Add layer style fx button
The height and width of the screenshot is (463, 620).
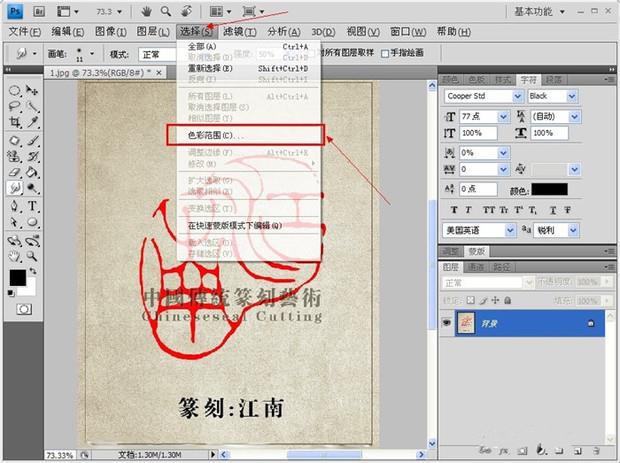point(503,450)
